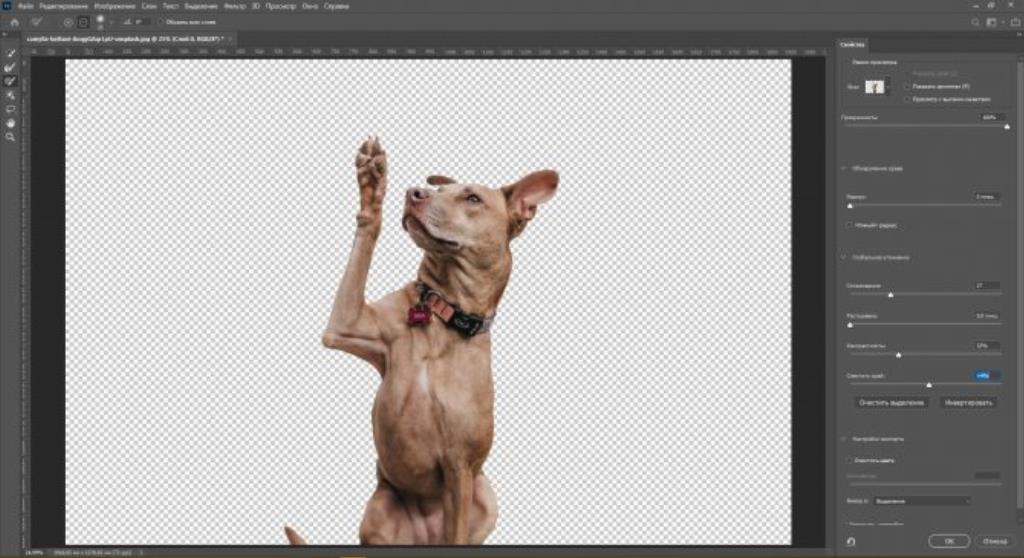The height and width of the screenshot is (558, 1024).
Task: Collapse the Global Refinements section
Action: 843,257
